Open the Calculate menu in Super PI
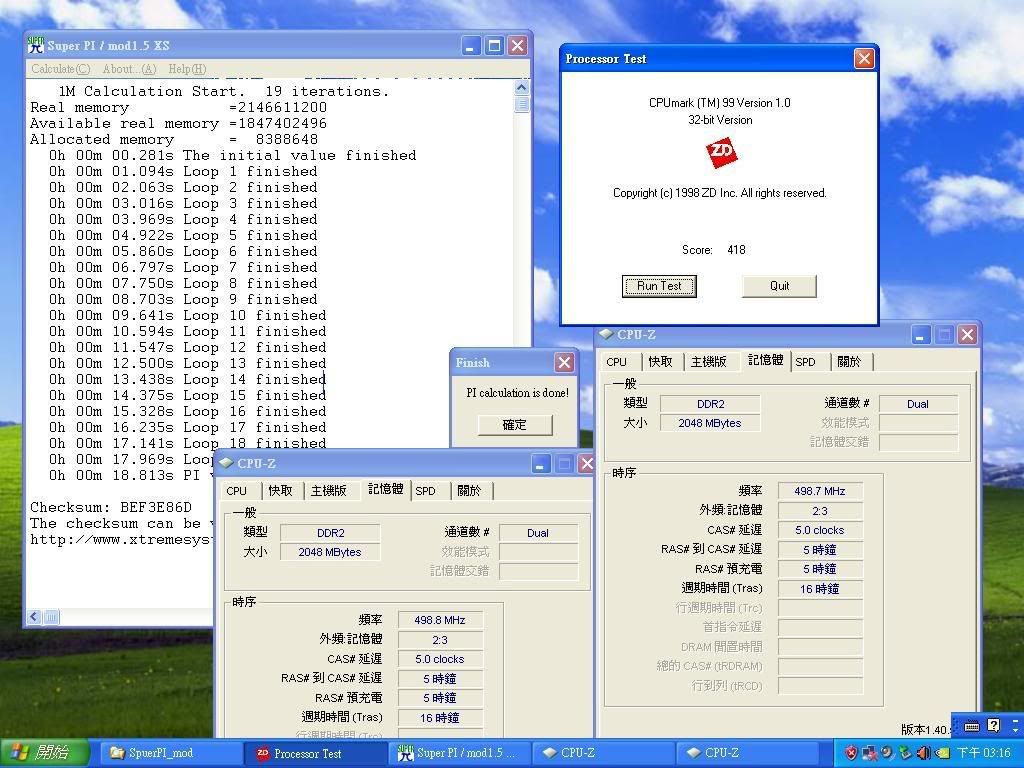 pos(60,69)
